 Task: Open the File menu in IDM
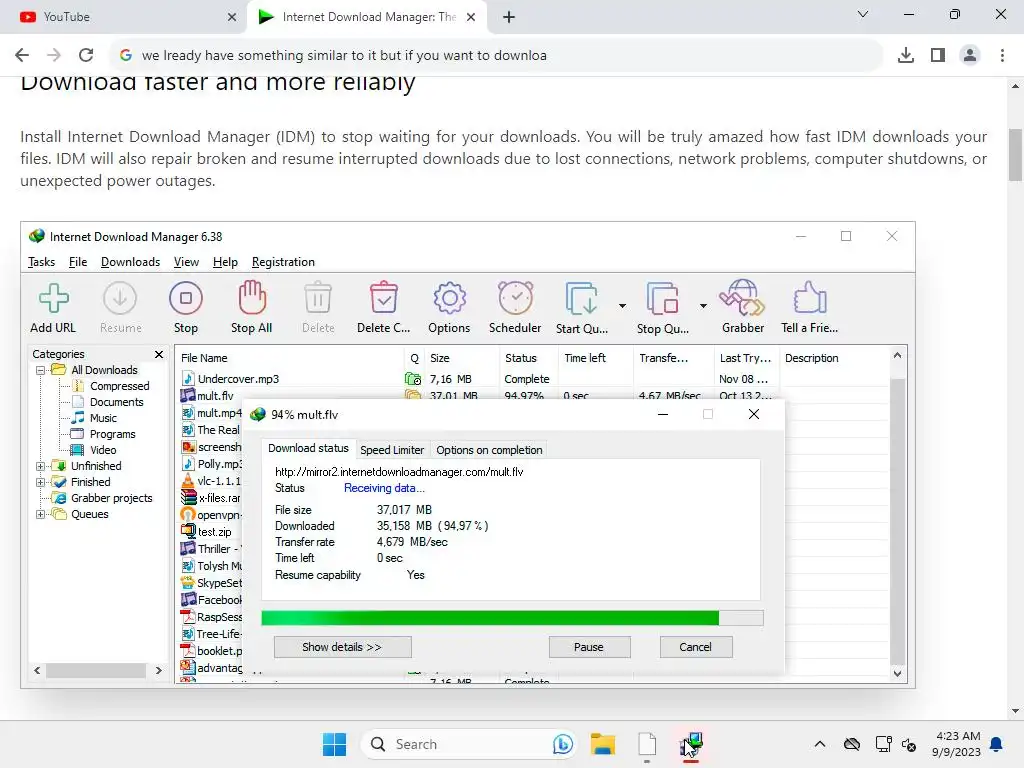coord(78,262)
